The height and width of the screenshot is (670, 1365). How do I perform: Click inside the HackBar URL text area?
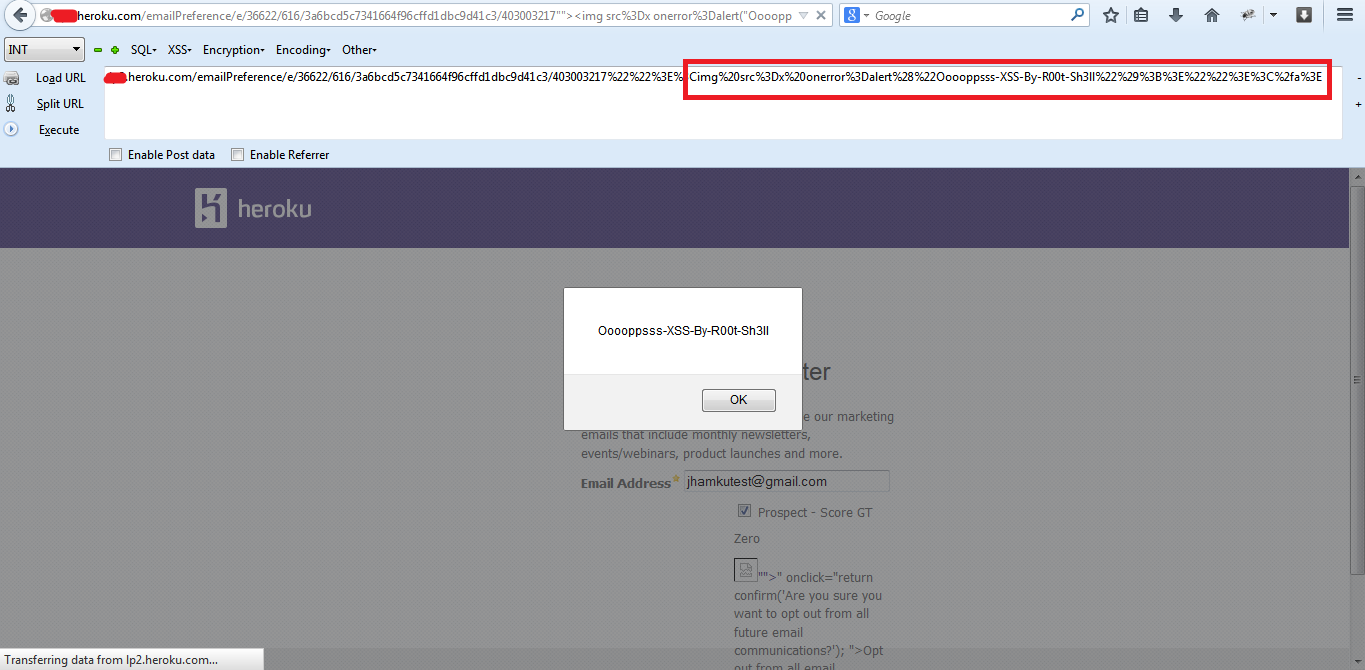pos(723,103)
